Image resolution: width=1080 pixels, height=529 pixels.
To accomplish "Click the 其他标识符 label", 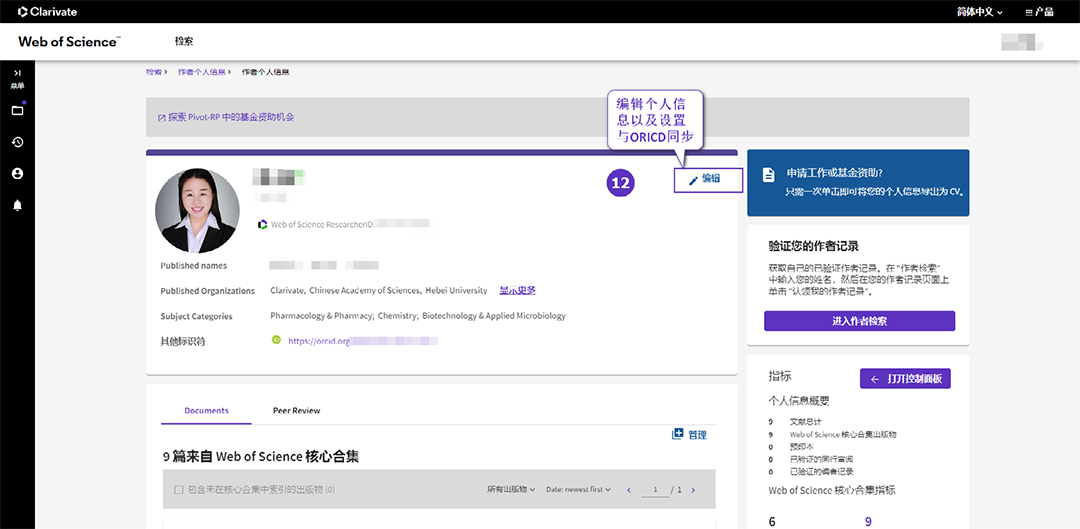I will coord(183,341).
